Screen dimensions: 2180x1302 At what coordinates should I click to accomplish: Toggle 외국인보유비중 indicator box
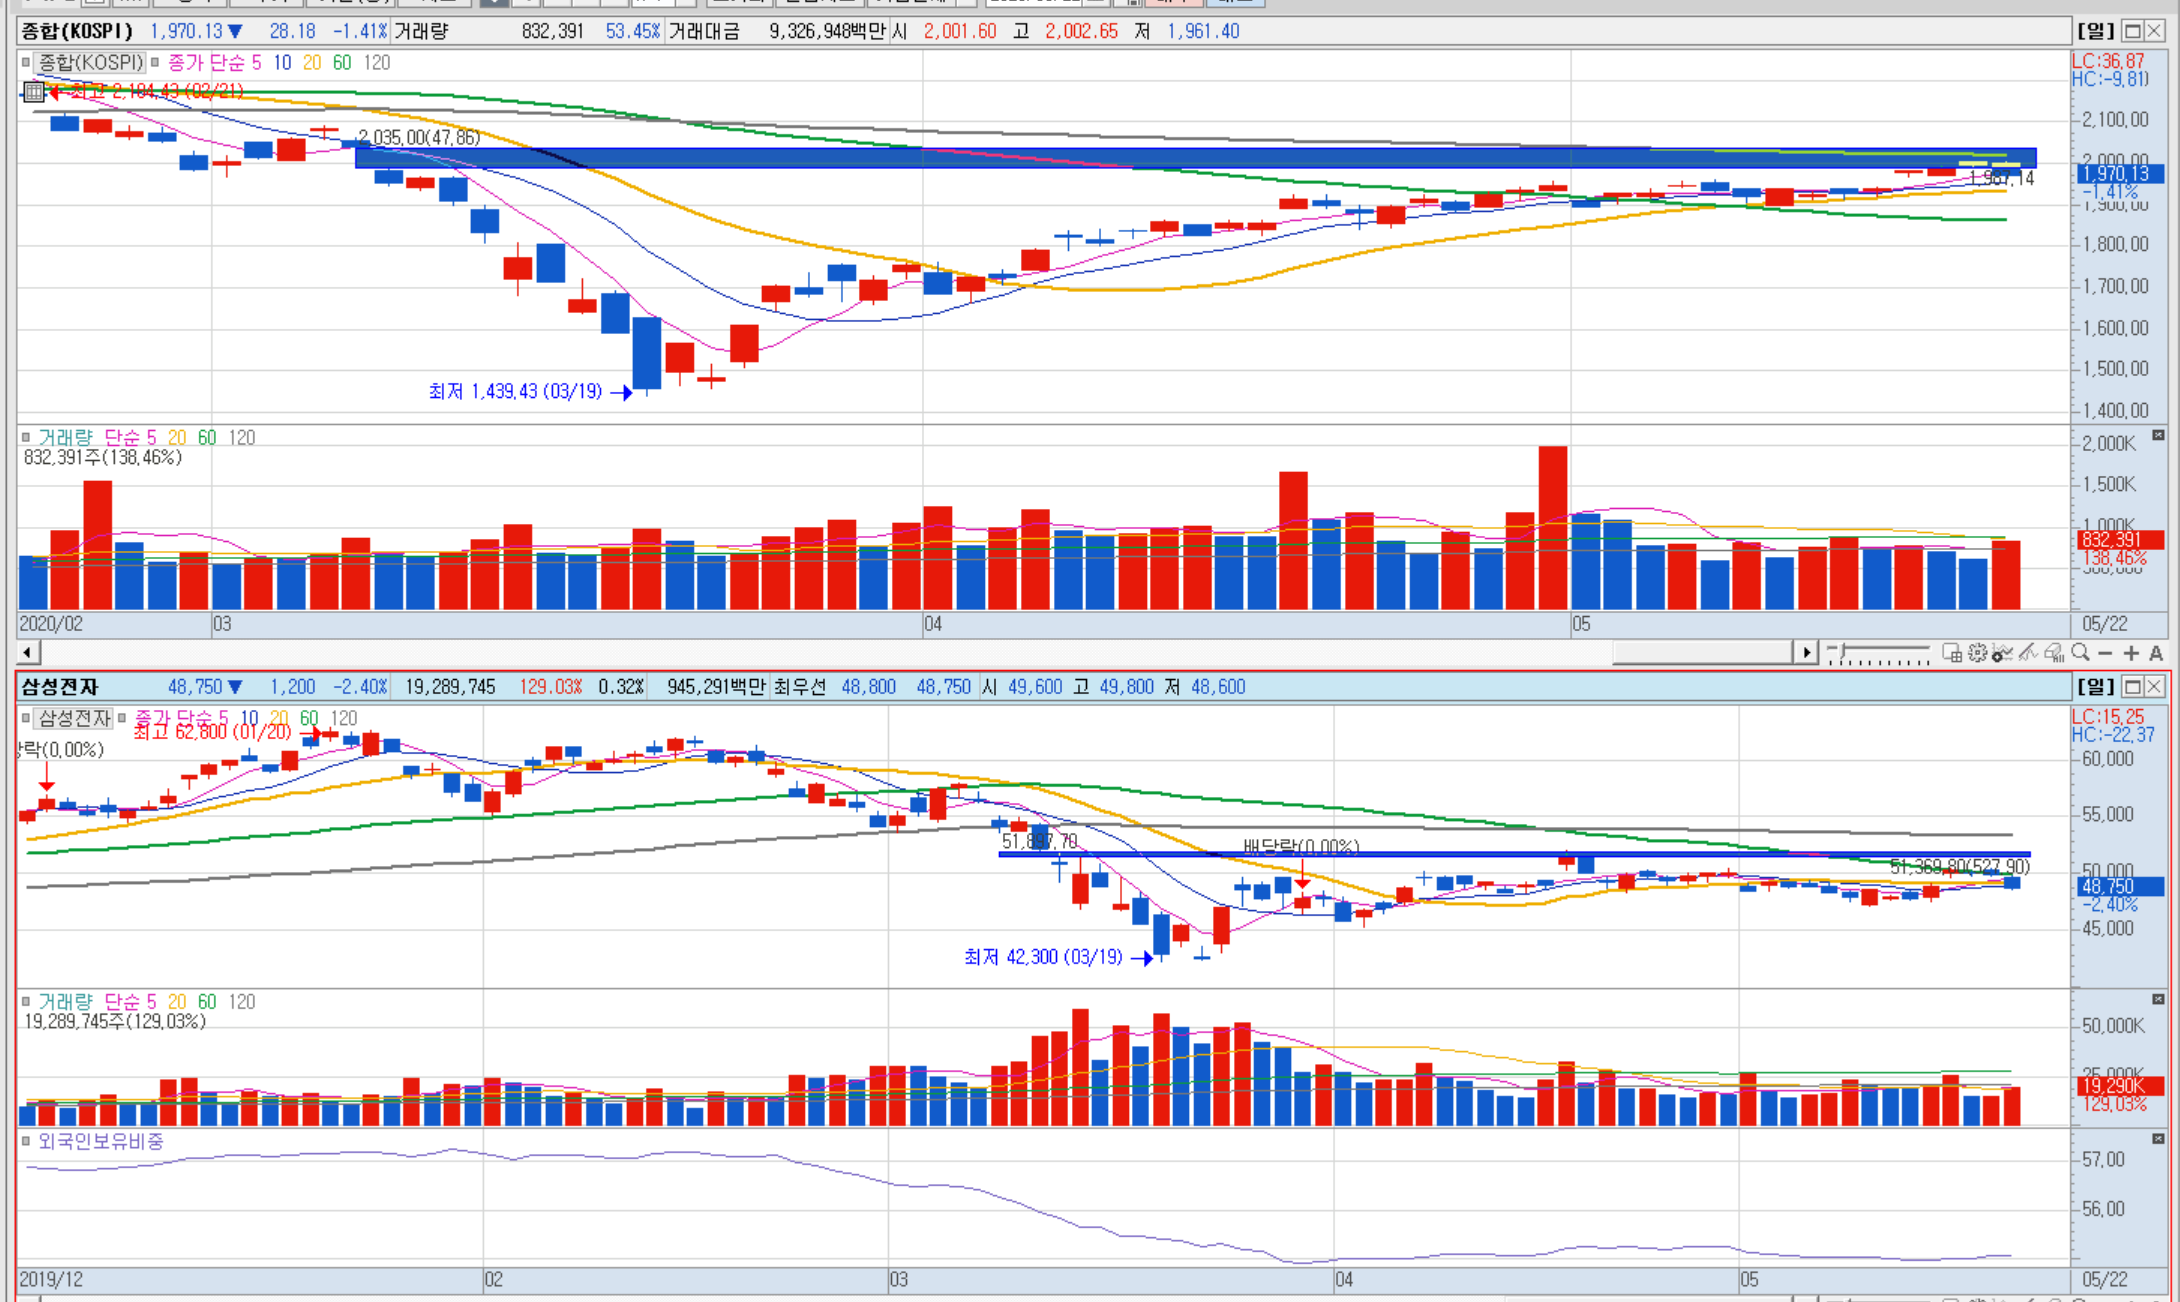(26, 1140)
